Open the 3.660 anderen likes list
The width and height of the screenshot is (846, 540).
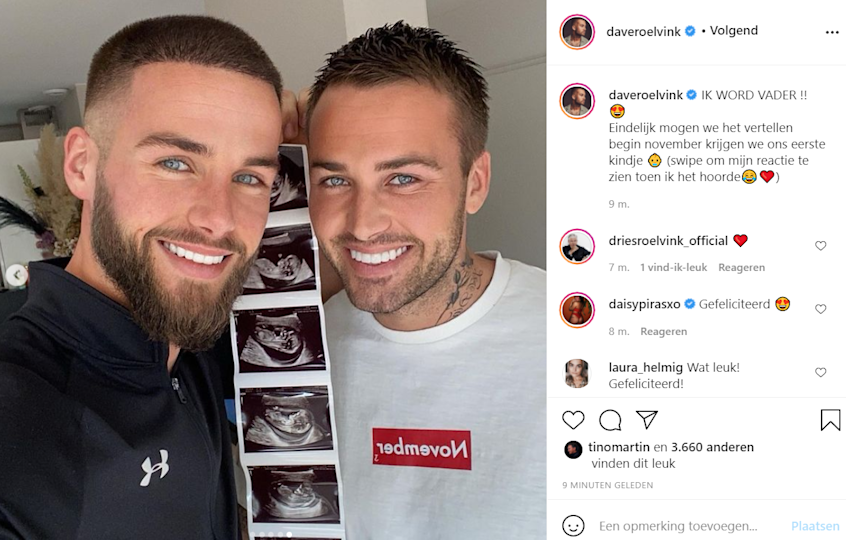click(712, 447)
